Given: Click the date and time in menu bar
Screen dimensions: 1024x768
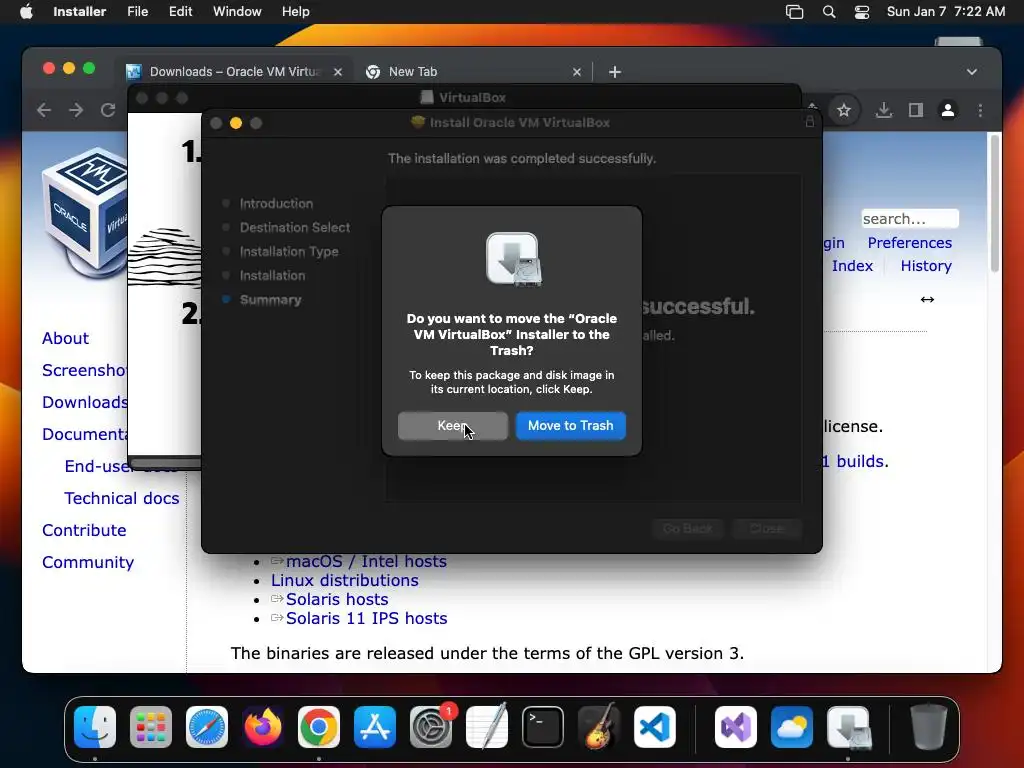Looking at the screenshot, I should 946,12.
